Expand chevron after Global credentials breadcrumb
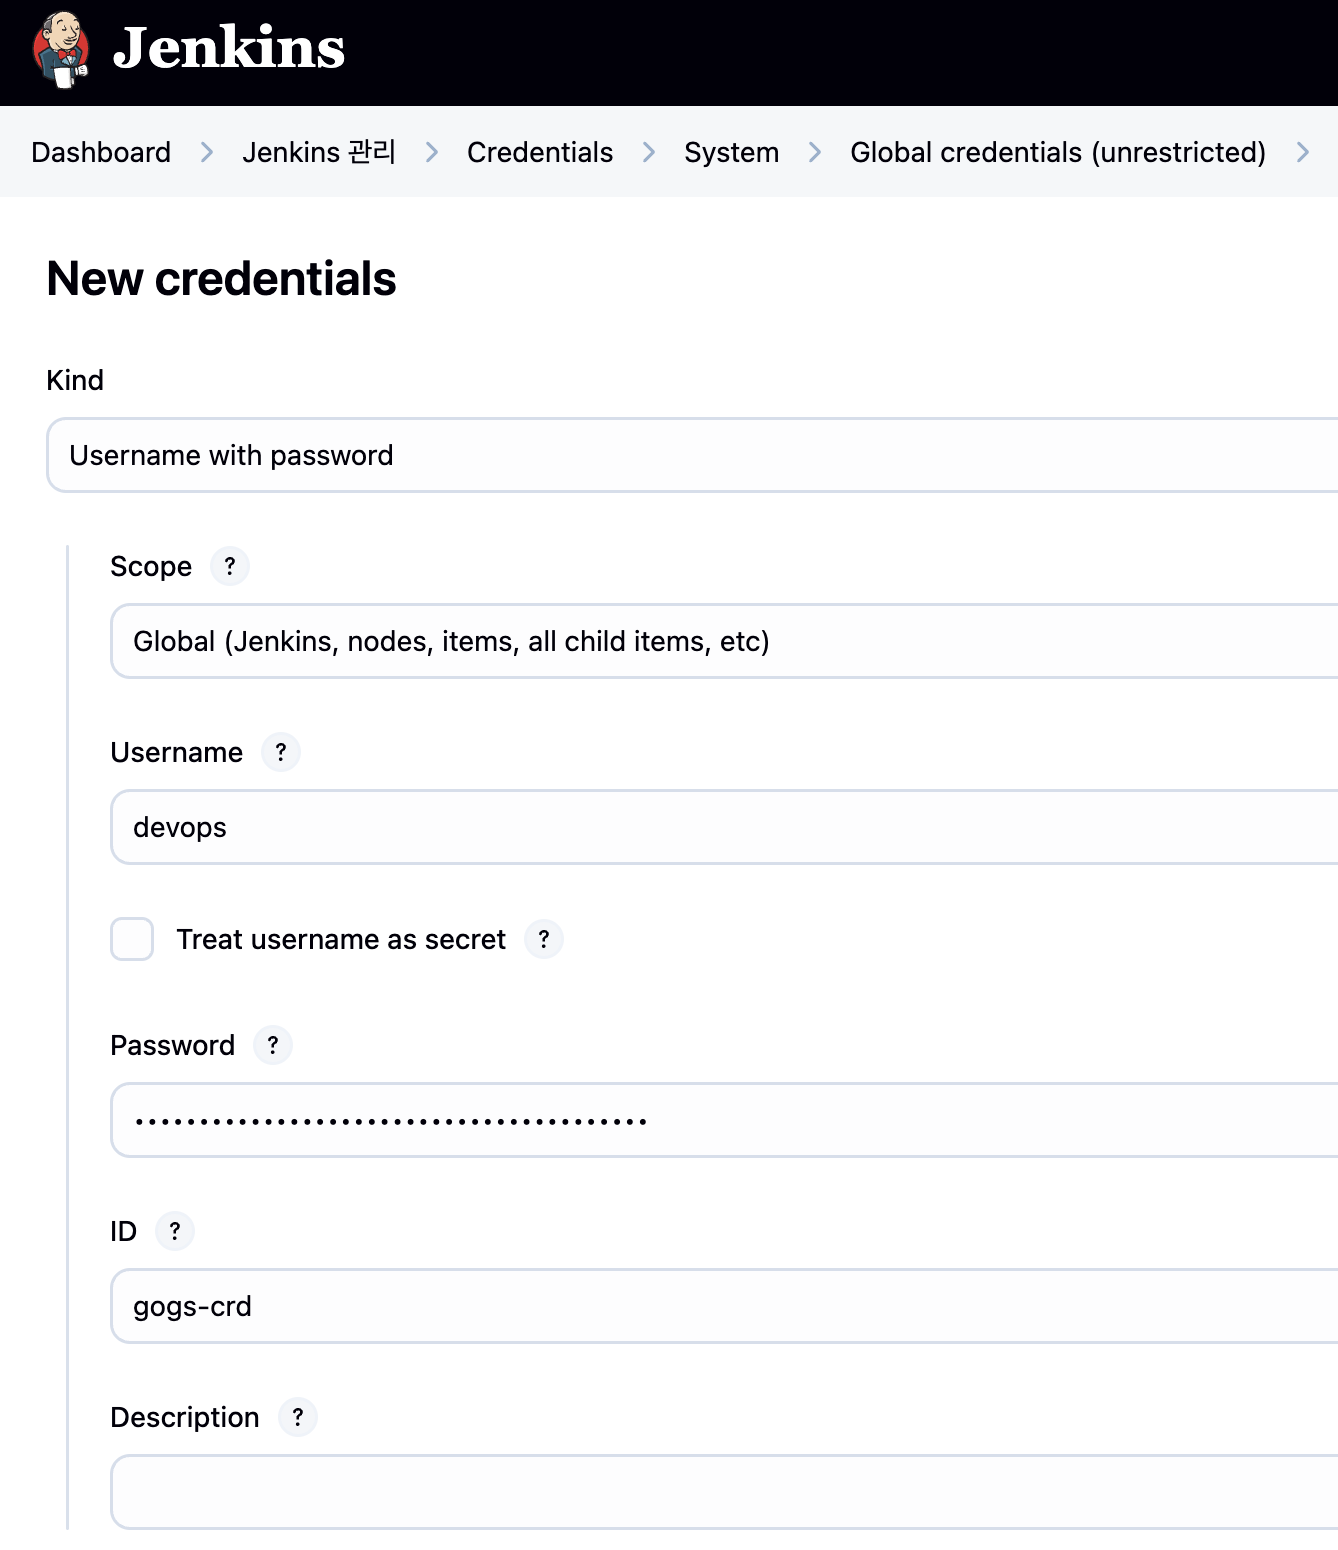 1302,152
